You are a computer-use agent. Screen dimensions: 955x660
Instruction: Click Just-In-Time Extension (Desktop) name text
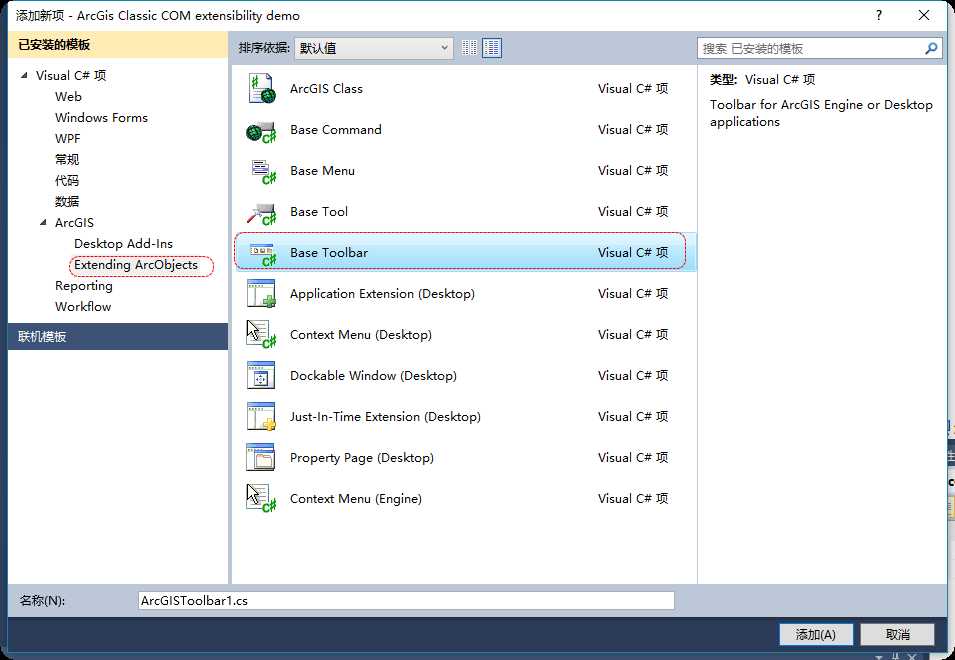tap(385, 416)
